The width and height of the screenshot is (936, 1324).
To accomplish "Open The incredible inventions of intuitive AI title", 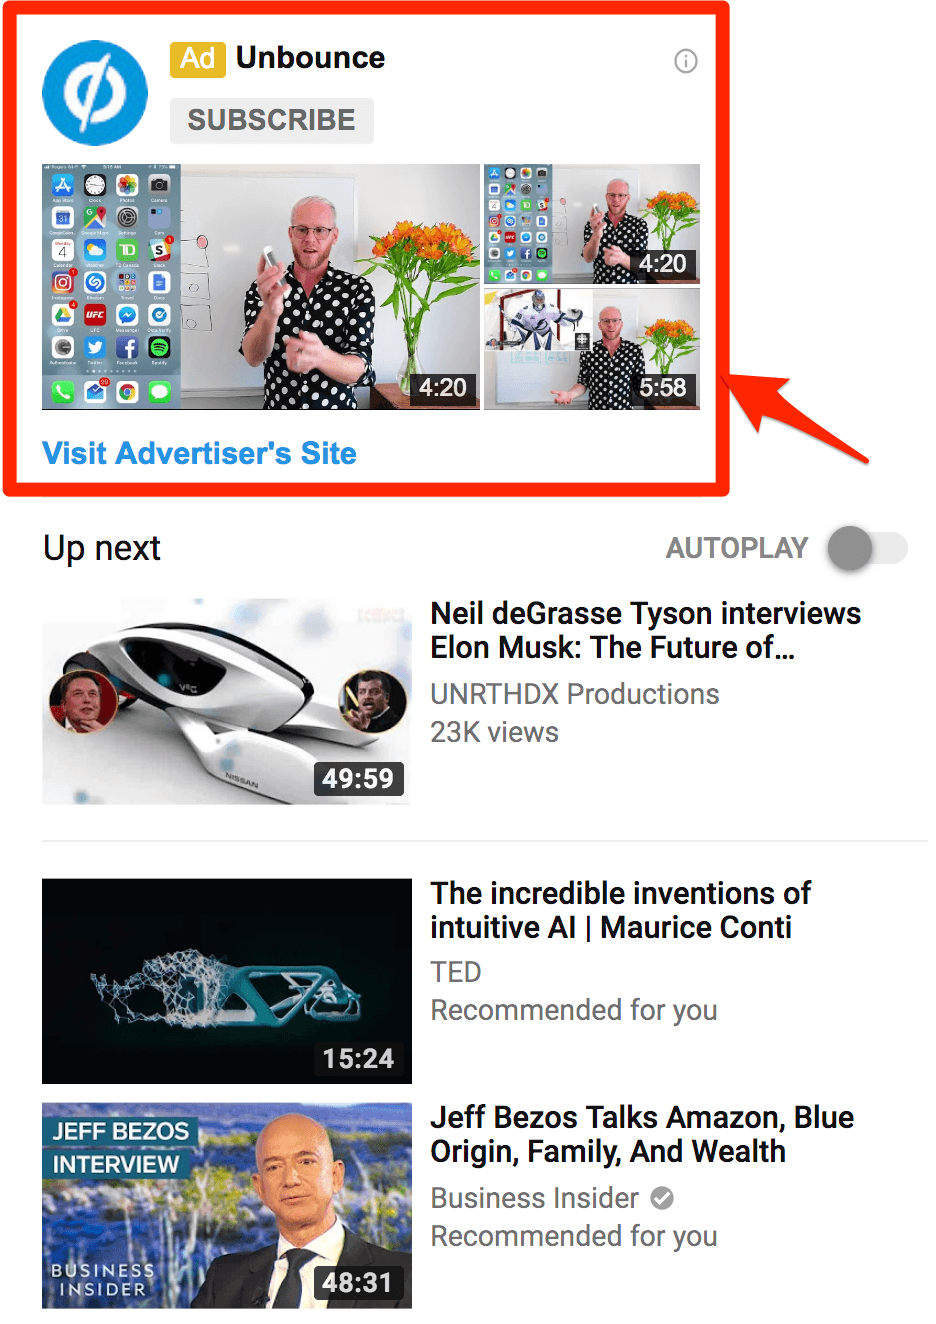I will tap(620, 910).
